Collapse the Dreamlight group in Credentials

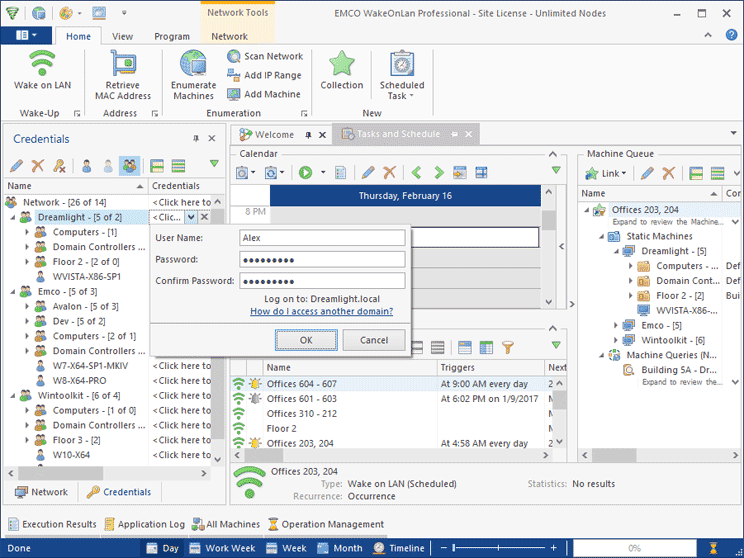pyautogui.click(x=12, y=217)
